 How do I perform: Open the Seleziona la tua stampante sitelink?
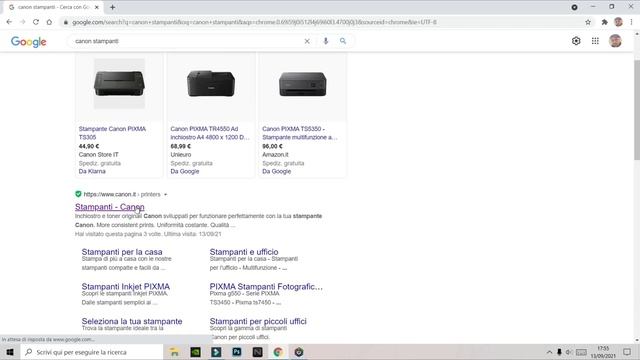point(132,321)
